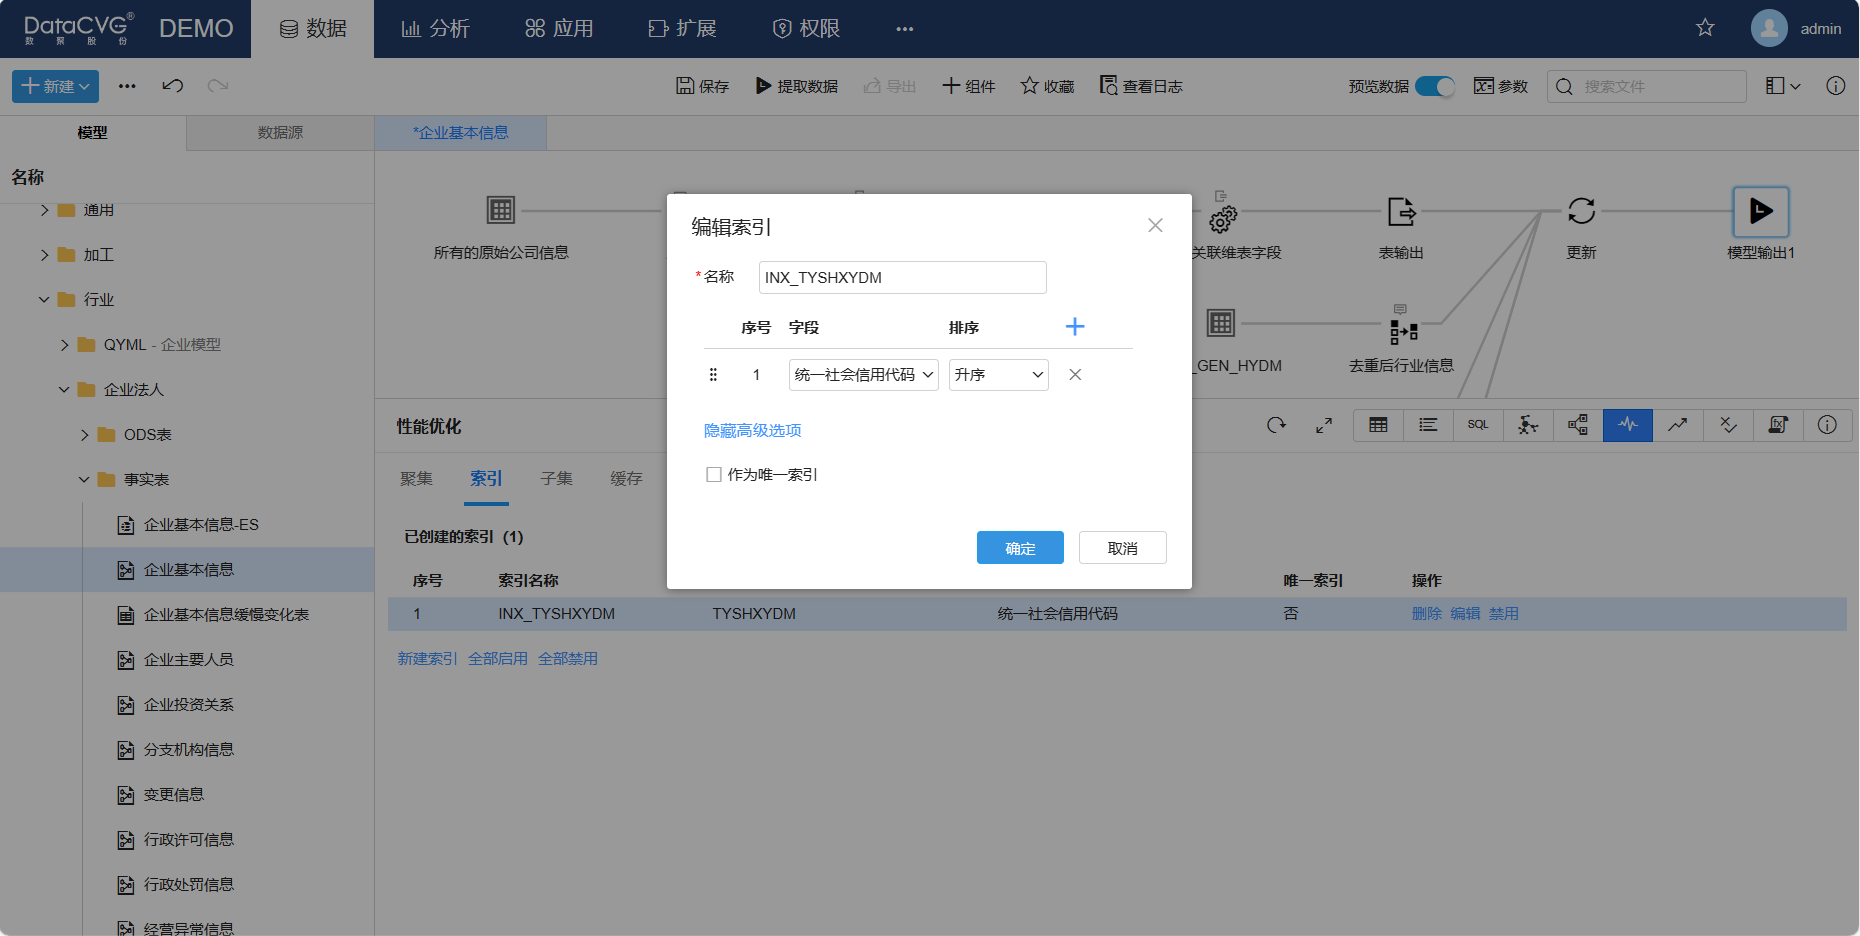Expand the 通用 folder
The height and width of the screenshot is (936, 1860).
pos(45,210)
